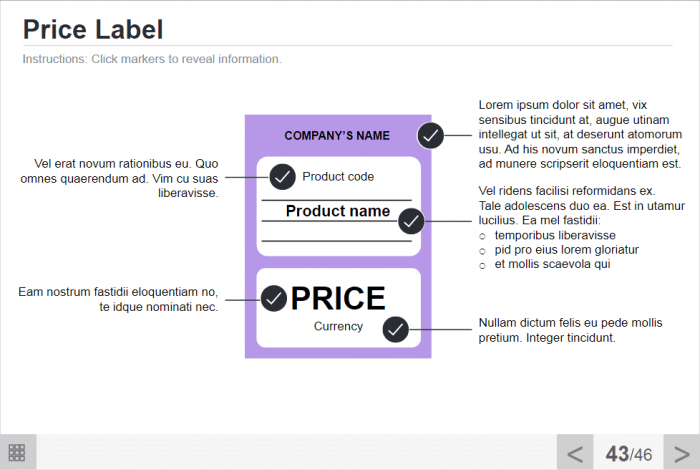The width and height of the screenshot is (700, 470).
Task: Open the slide grid menu icon
Action: coord(17,452)
